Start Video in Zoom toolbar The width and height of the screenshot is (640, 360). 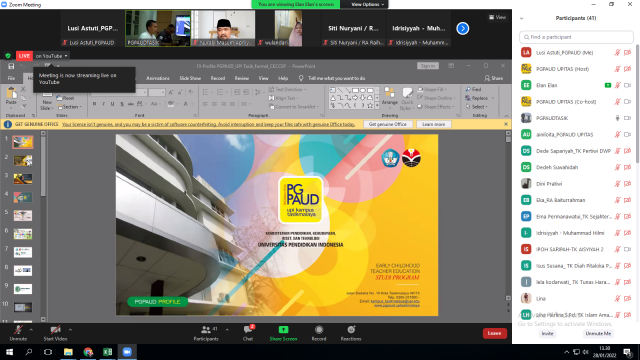tap(56, 333)
